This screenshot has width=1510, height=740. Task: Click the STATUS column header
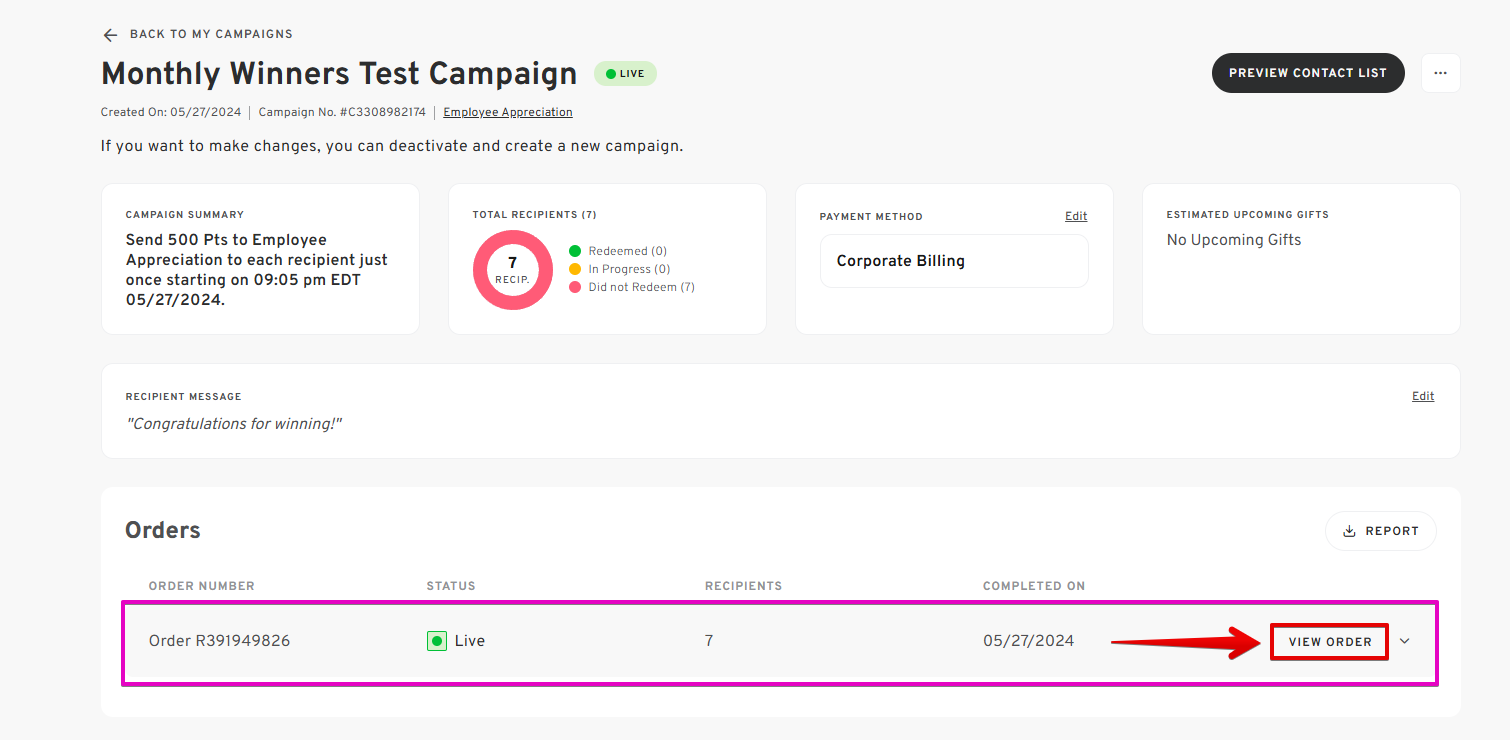point(451,586)
